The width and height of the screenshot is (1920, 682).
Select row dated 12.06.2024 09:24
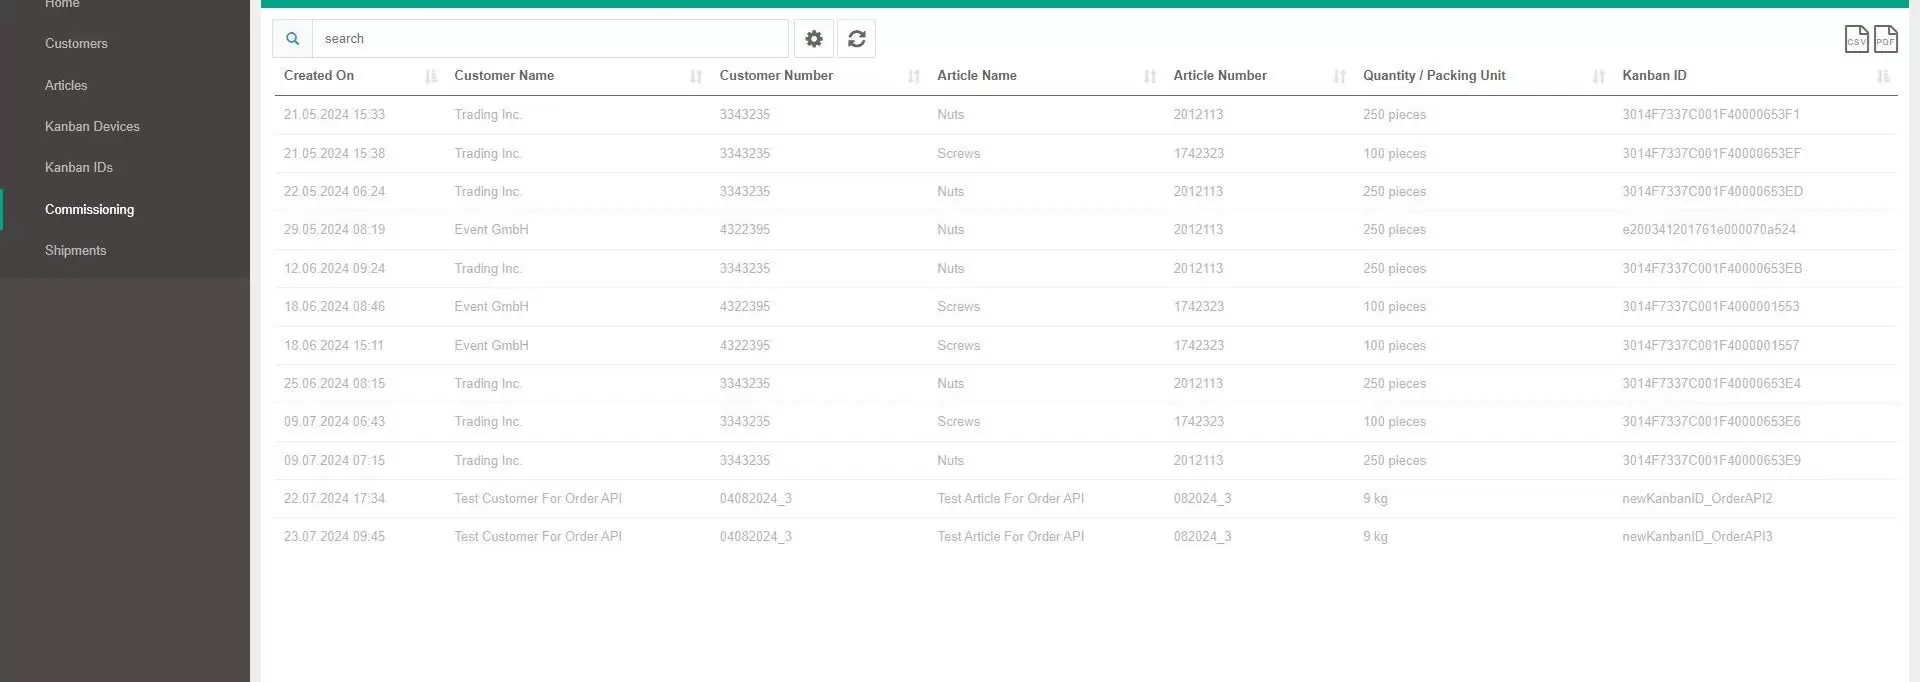click(1085, 268)
